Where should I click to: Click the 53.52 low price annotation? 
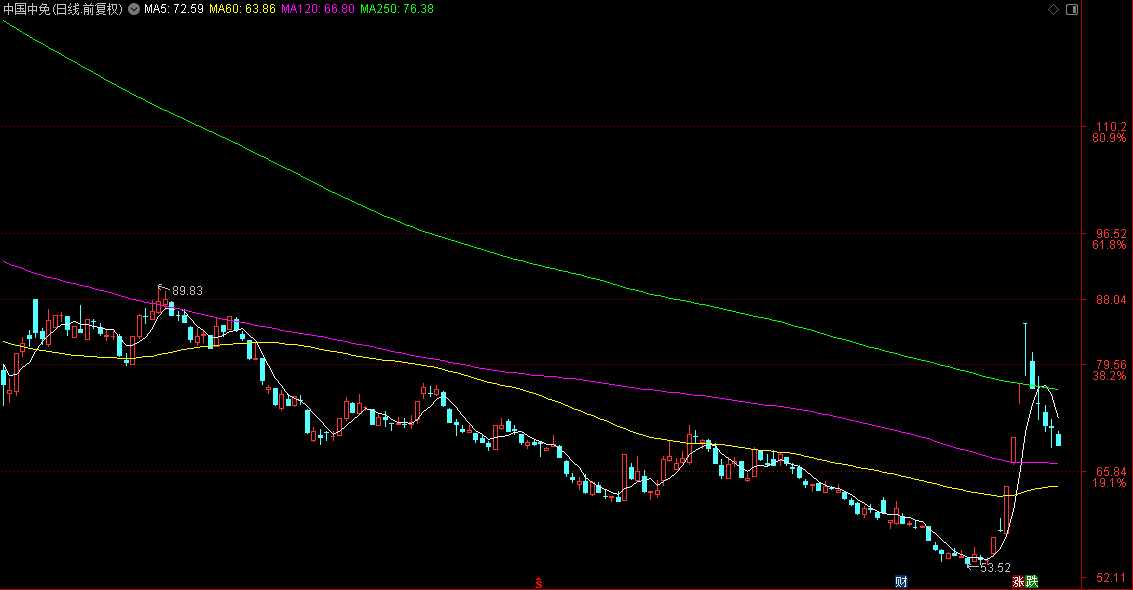[995, 568]
